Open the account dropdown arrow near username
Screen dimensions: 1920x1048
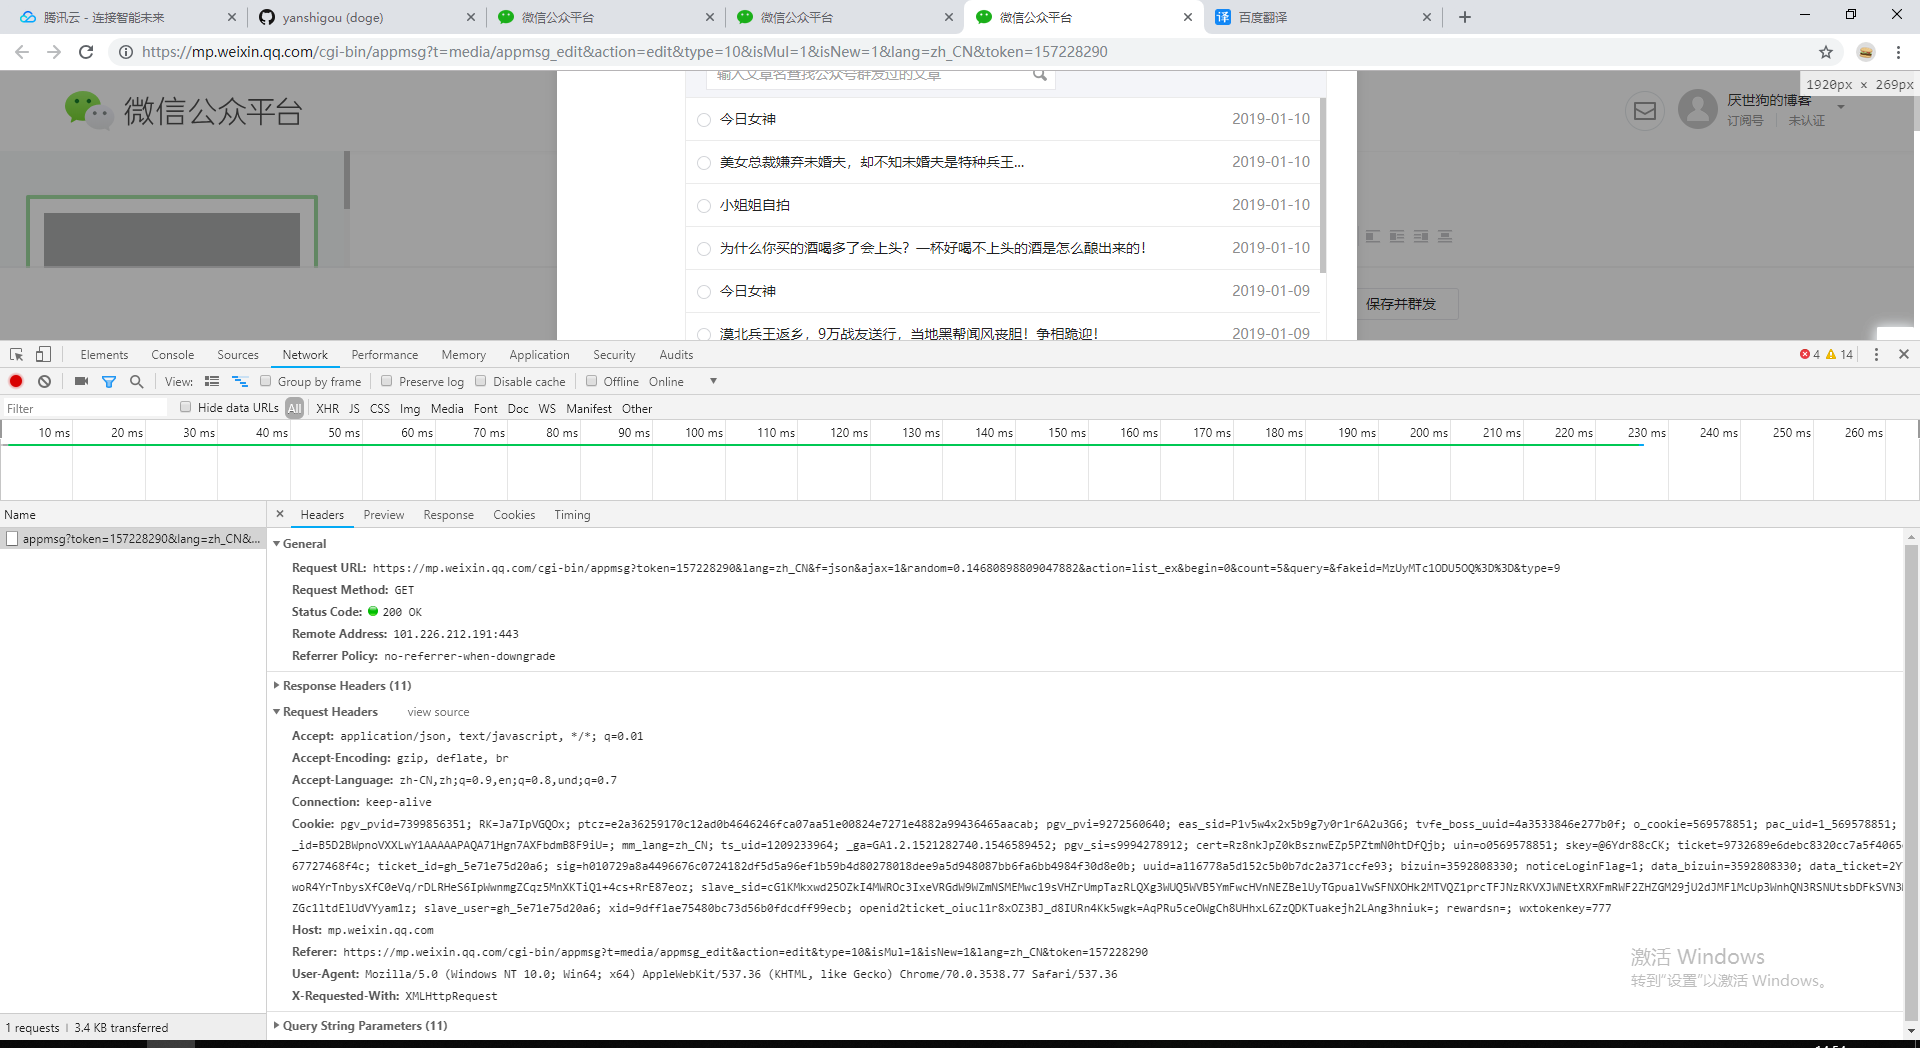(1841, 107)
